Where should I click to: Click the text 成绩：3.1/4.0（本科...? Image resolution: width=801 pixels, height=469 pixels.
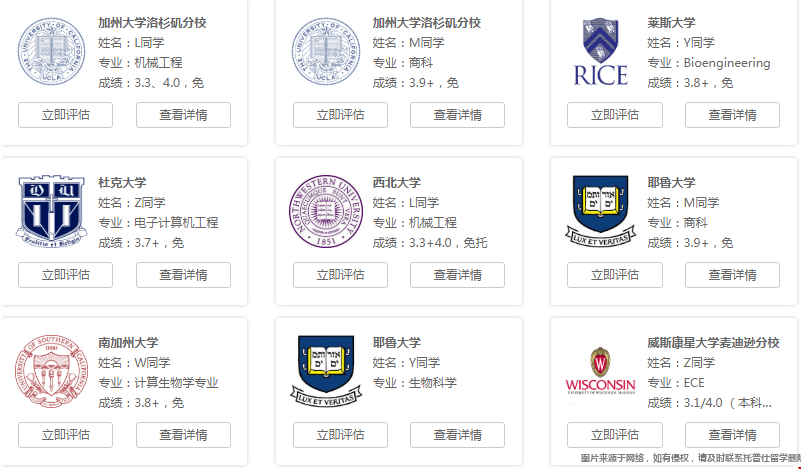click(710, 403)
